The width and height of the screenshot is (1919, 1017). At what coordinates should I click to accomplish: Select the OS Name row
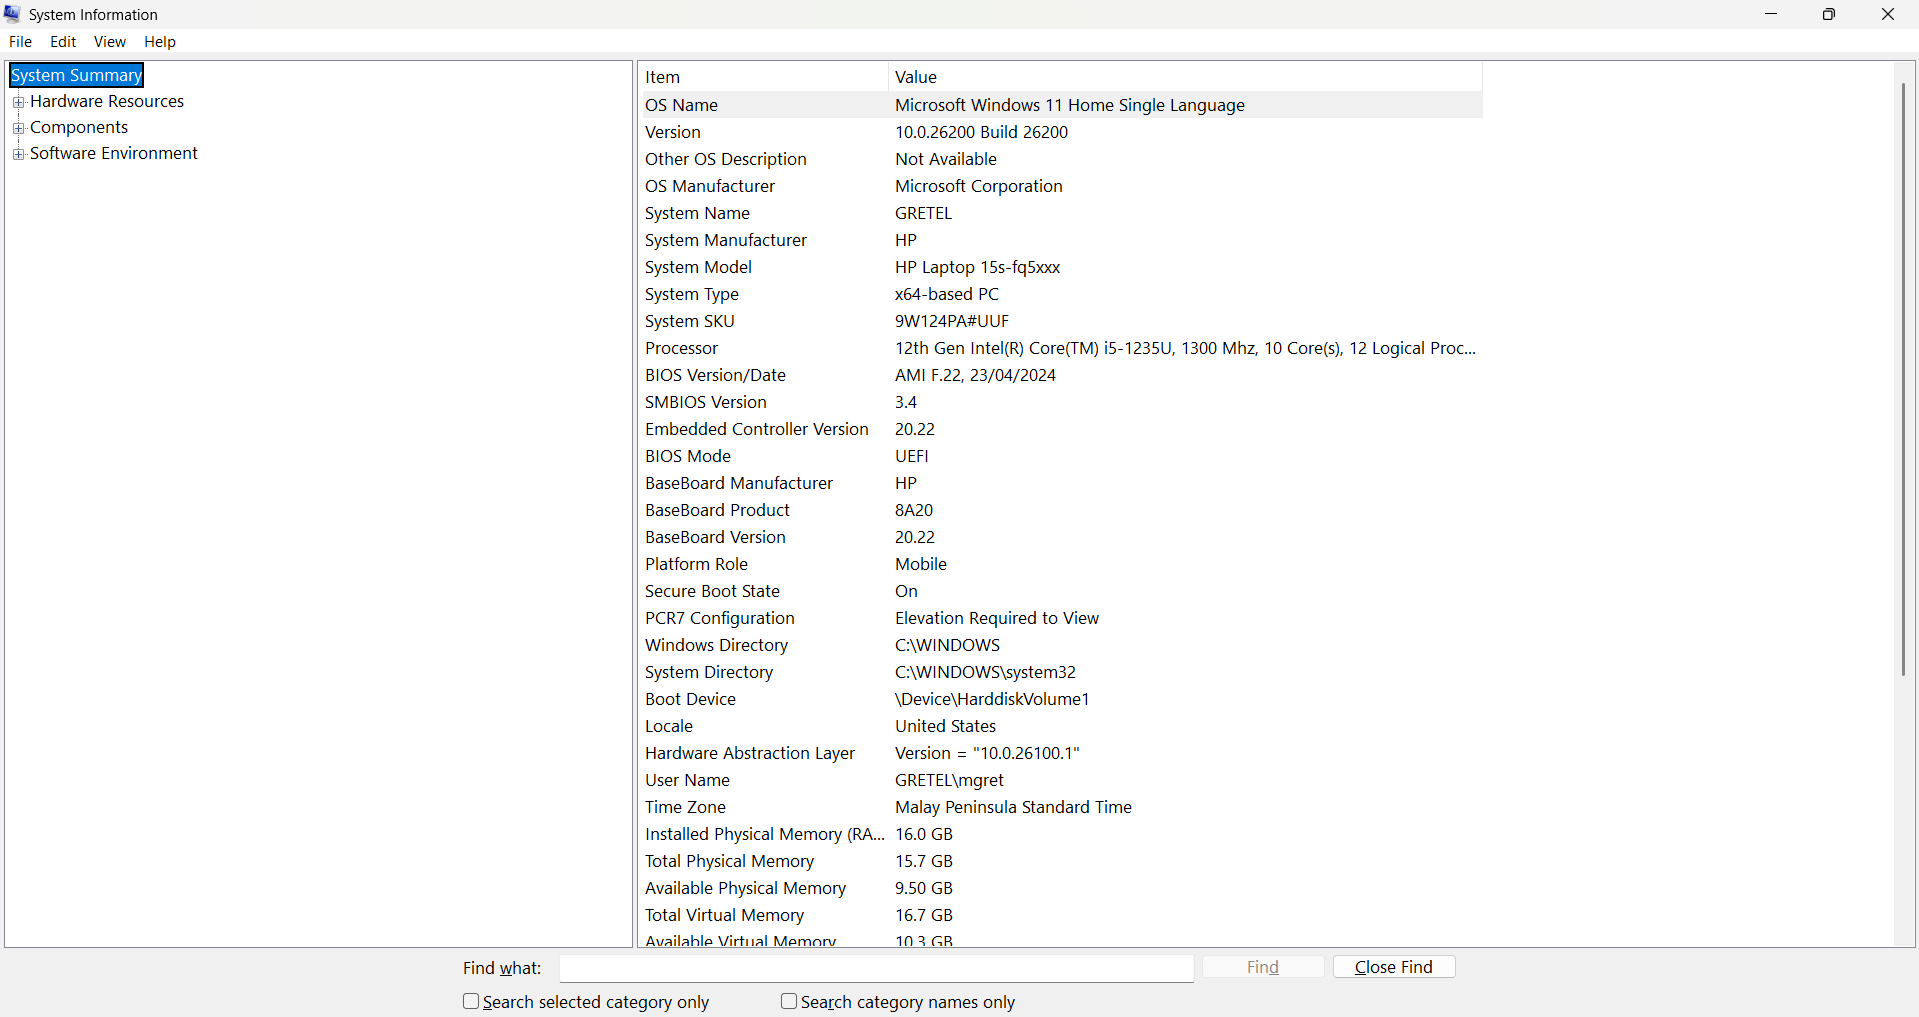1060,105
